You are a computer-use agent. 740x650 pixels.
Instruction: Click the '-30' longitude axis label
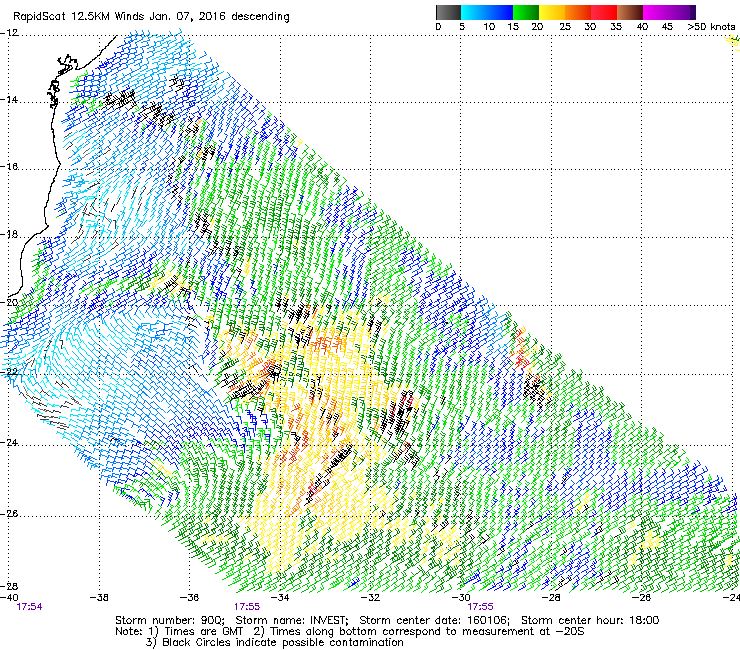[x=461, y=598]
